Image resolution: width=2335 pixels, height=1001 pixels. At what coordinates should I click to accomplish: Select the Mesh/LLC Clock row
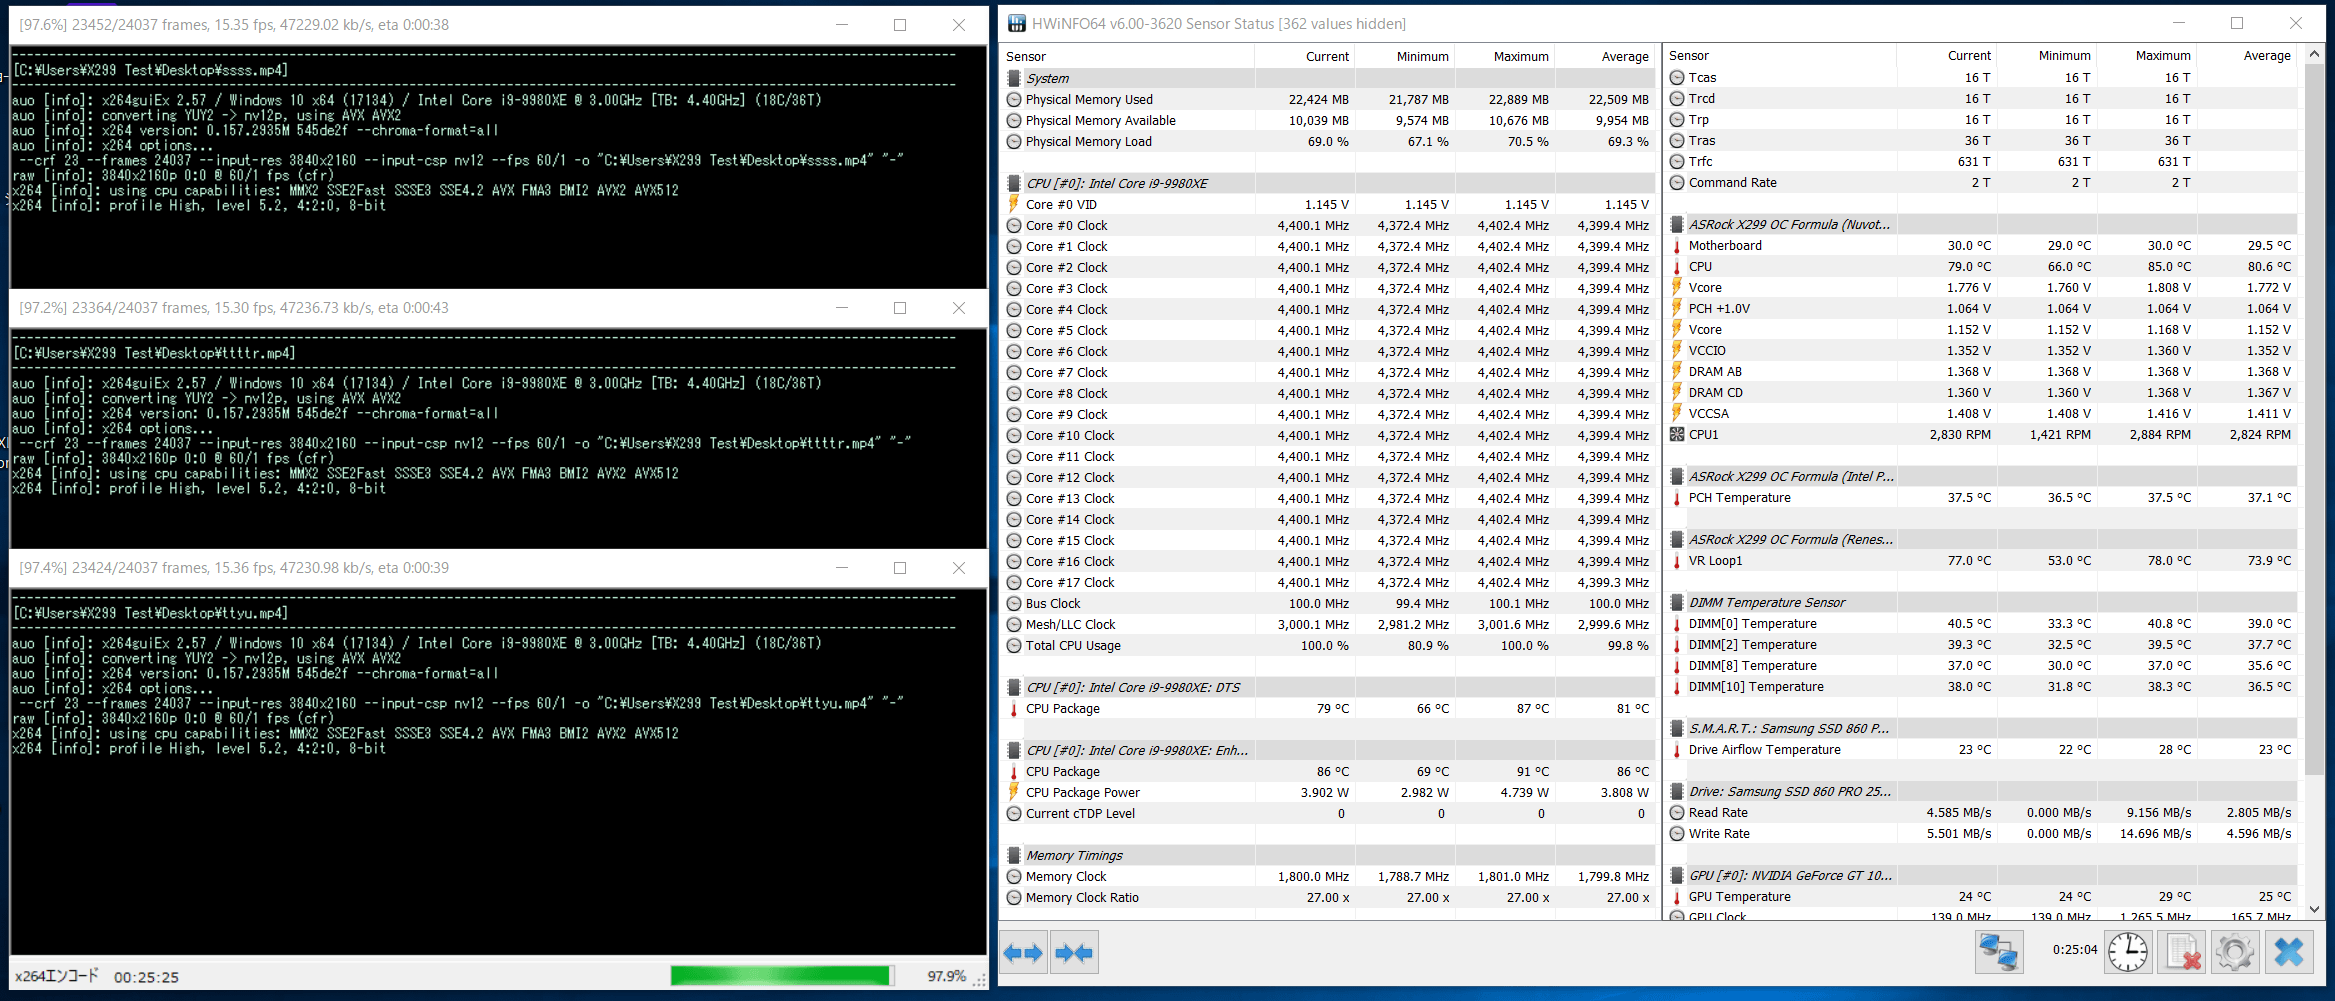coord(1329,624)
